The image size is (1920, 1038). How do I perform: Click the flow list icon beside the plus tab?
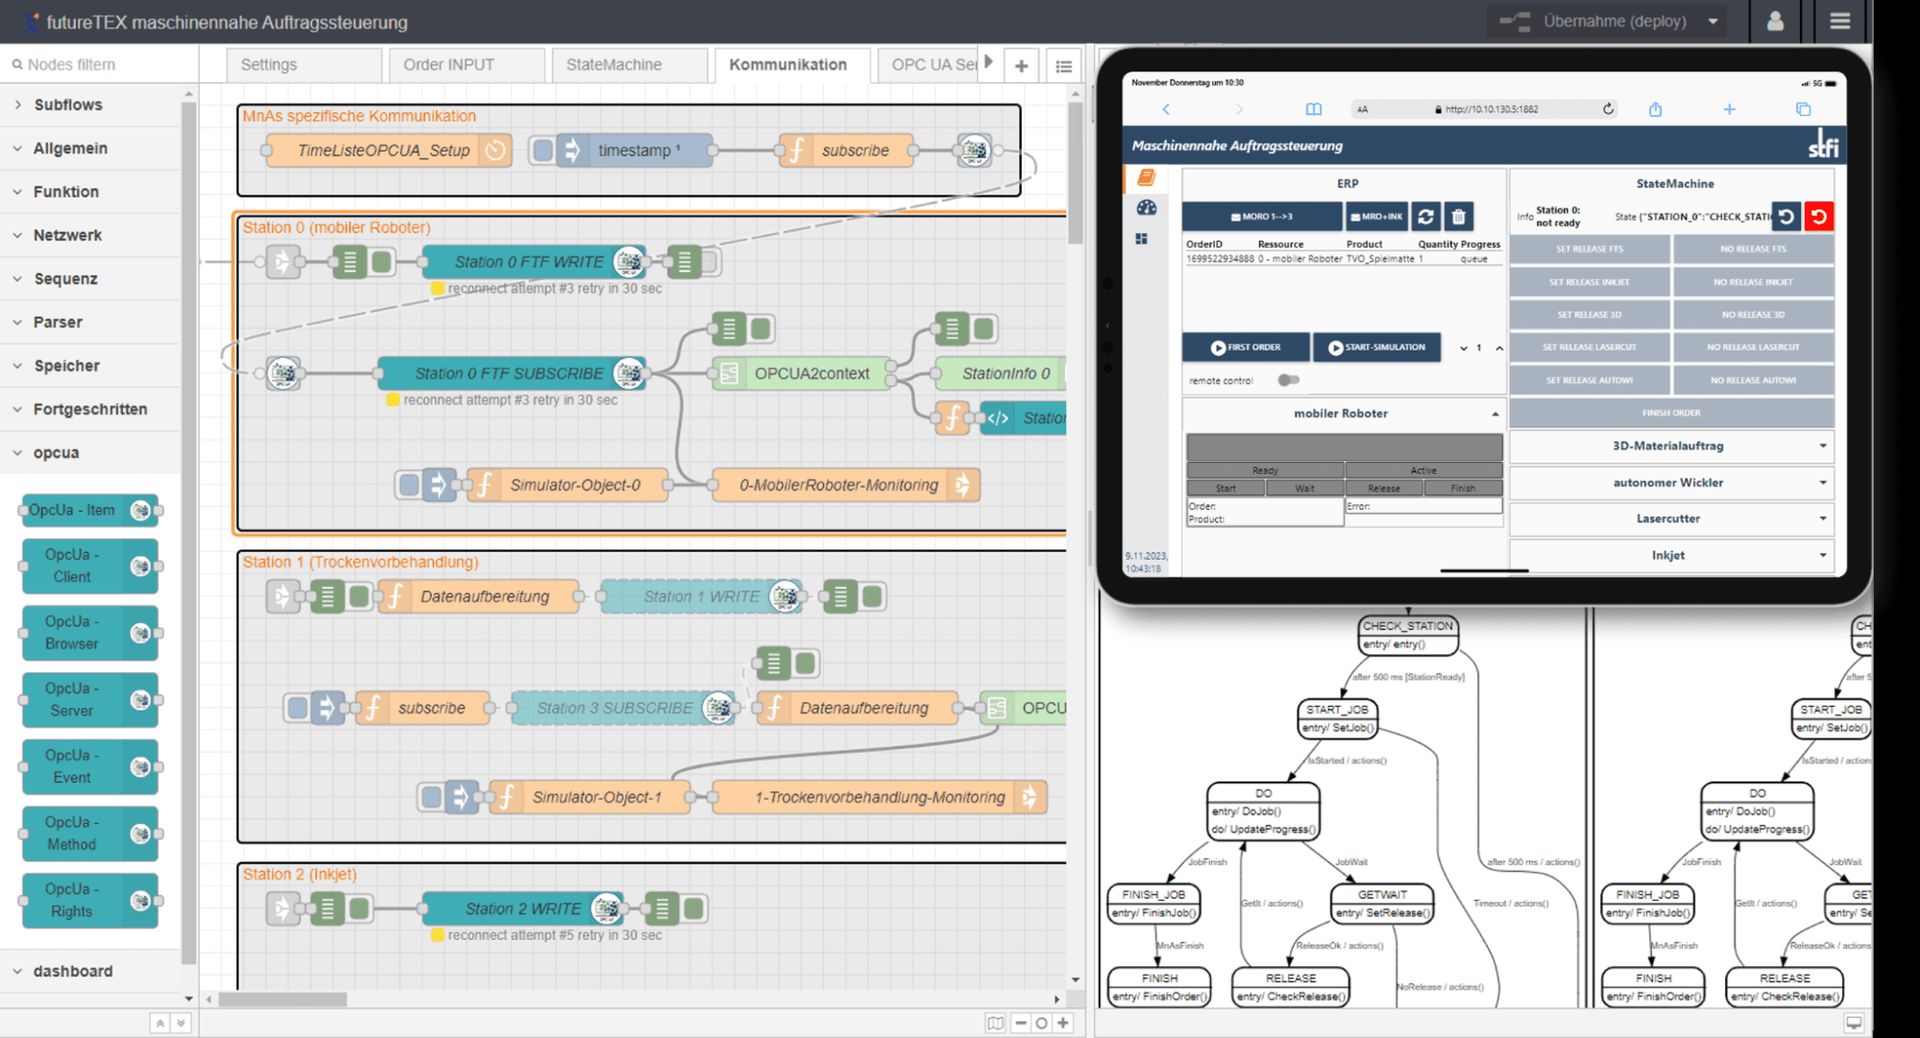click(x=1063, y=65)
